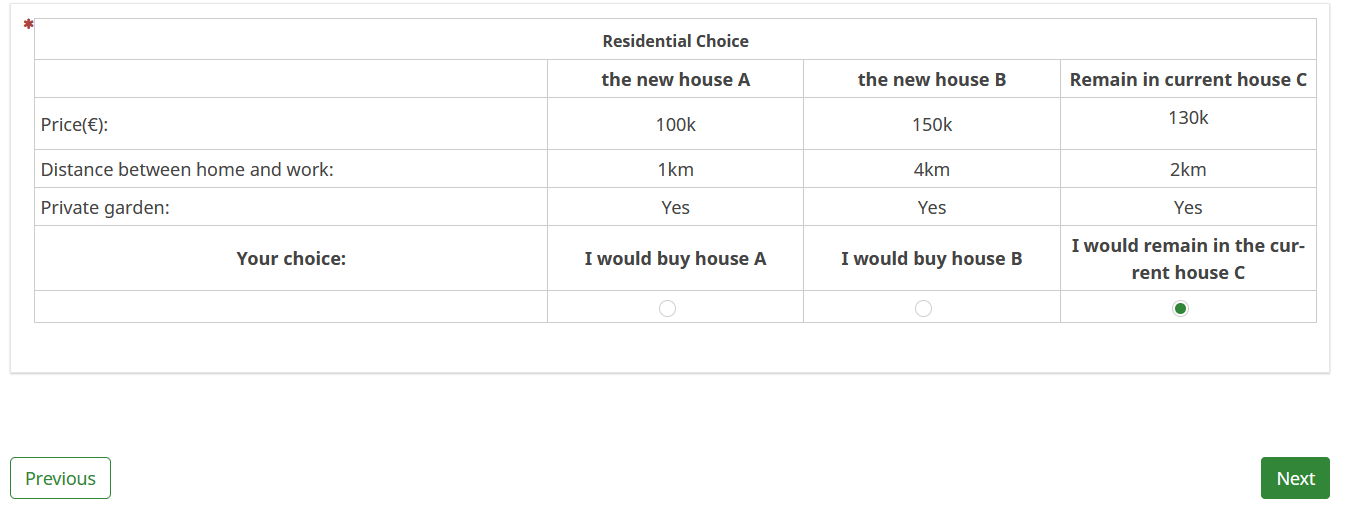Click the 130k price cell
Screen dimensions: 1346x522
[1188, 118]
